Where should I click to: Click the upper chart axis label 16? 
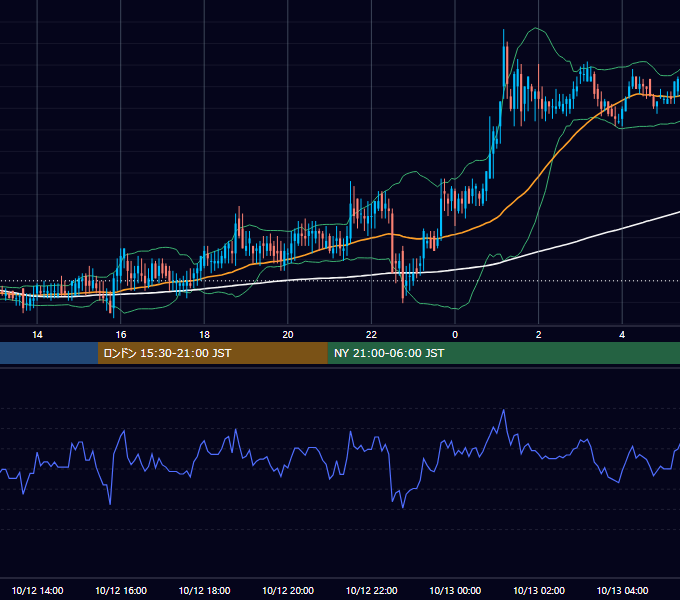coord(121,335)
